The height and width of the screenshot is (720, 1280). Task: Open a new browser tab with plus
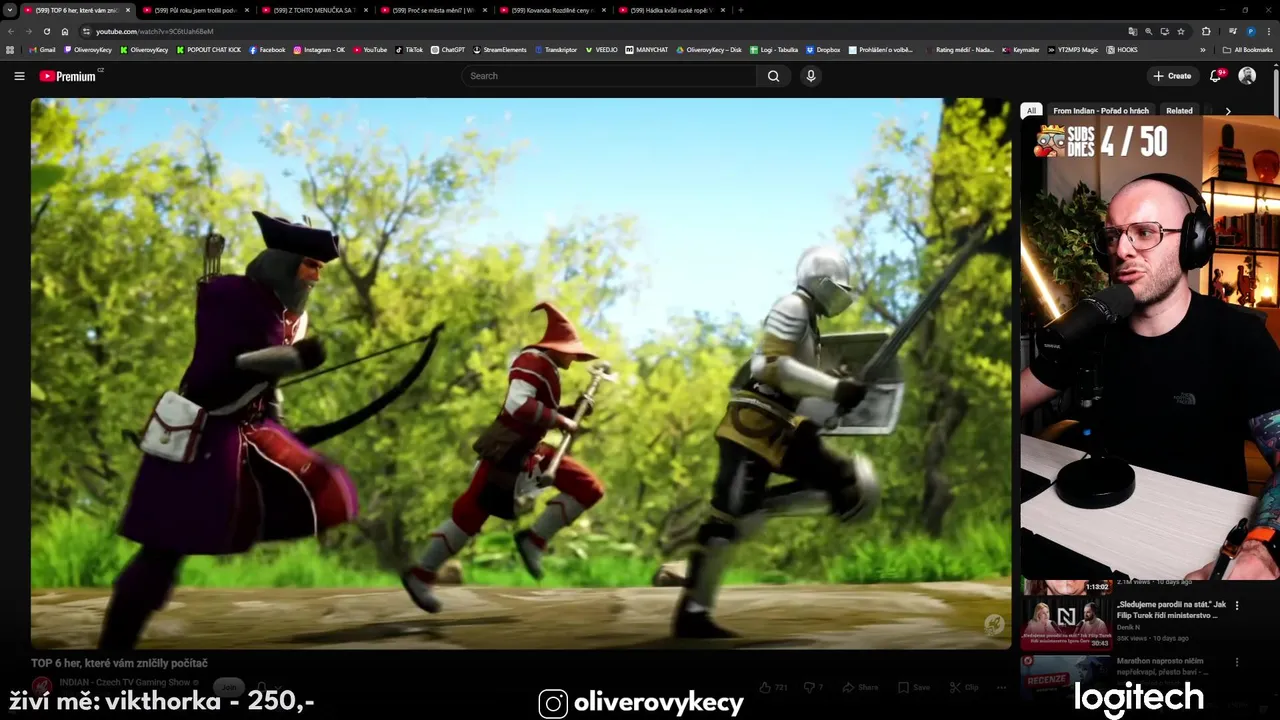(x=740, y=10)
